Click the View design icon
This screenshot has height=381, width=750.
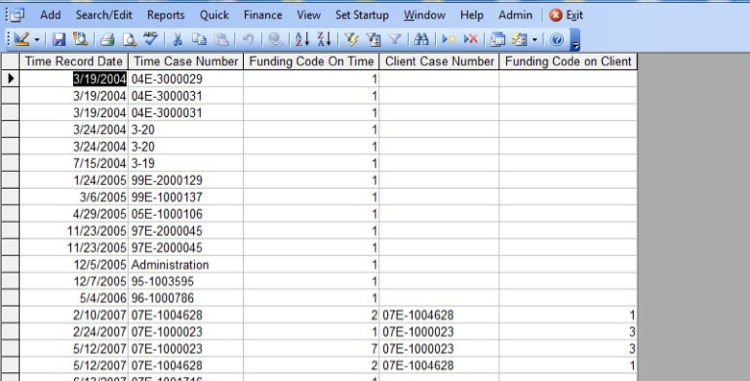(x=22, y=39)
